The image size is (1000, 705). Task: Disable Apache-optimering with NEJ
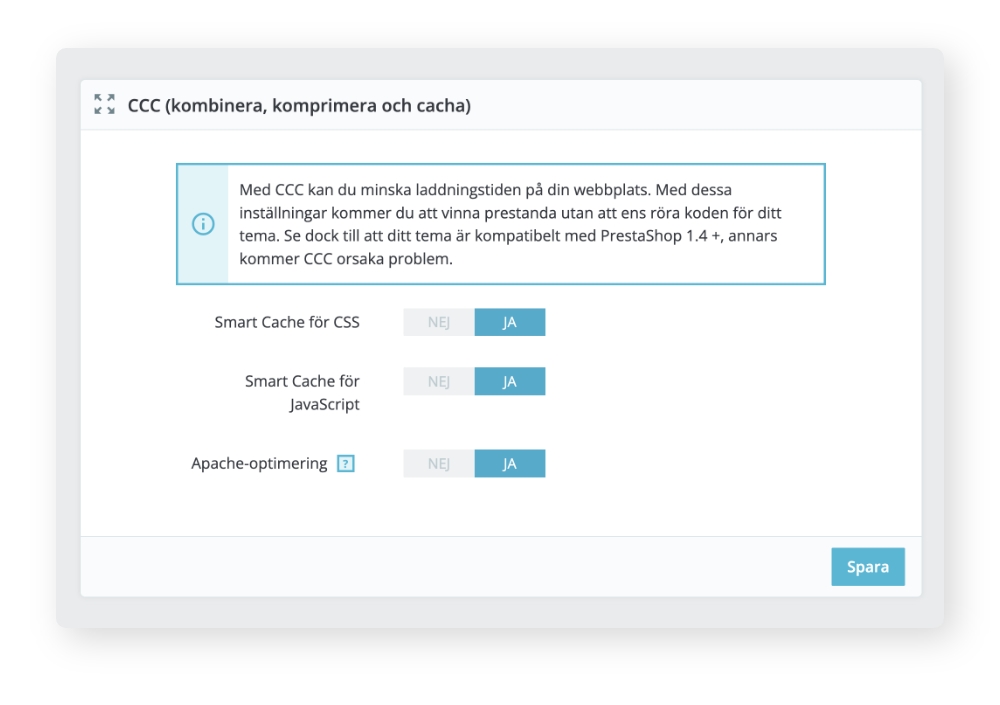tap(439, 463)
